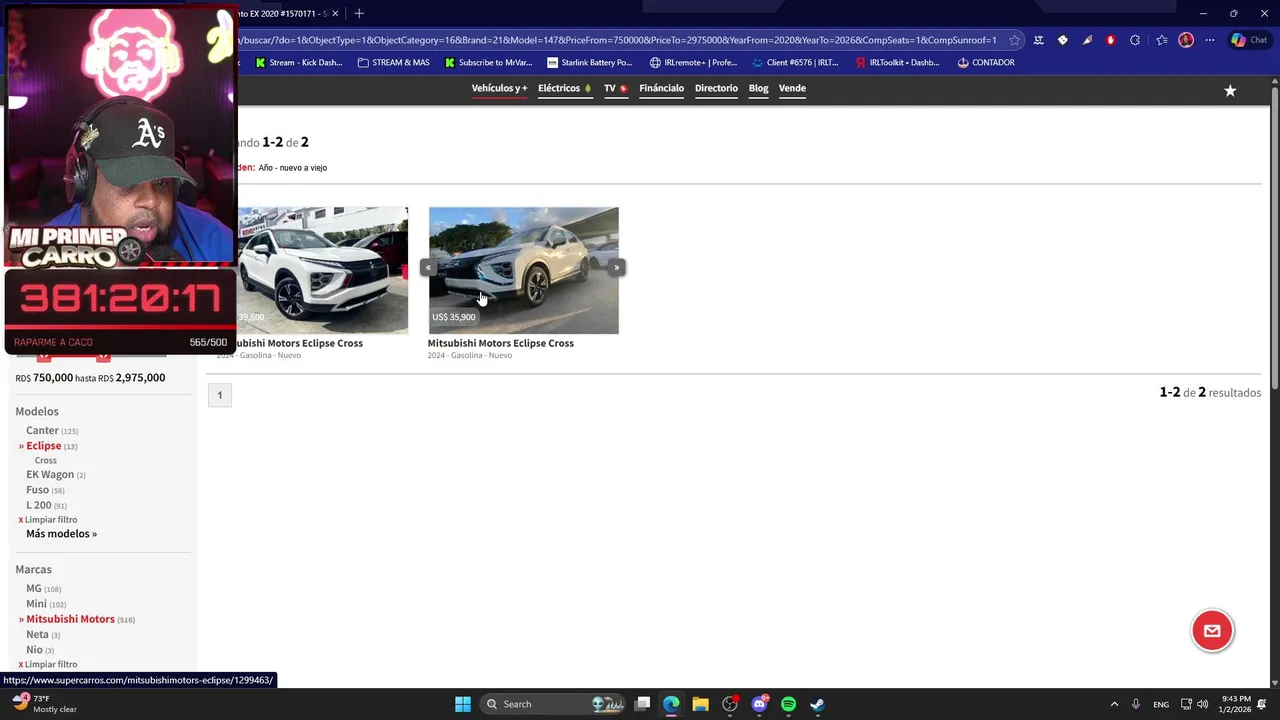Viewport: 1280px width, 720px height.
Task: Open the Subscribe to MrVar bookmark
Action: tap(488, 62)
